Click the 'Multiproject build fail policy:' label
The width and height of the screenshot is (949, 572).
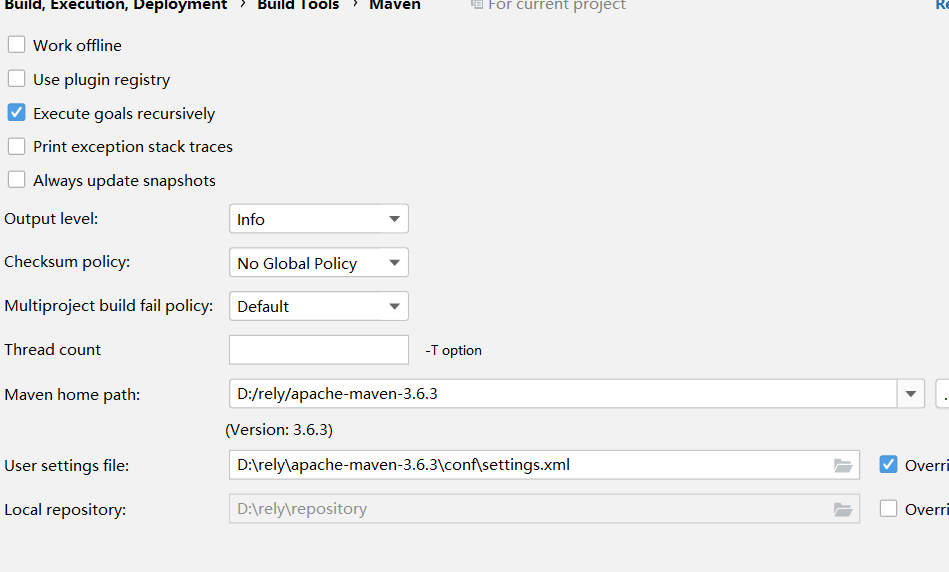click(x=108, y=306)
